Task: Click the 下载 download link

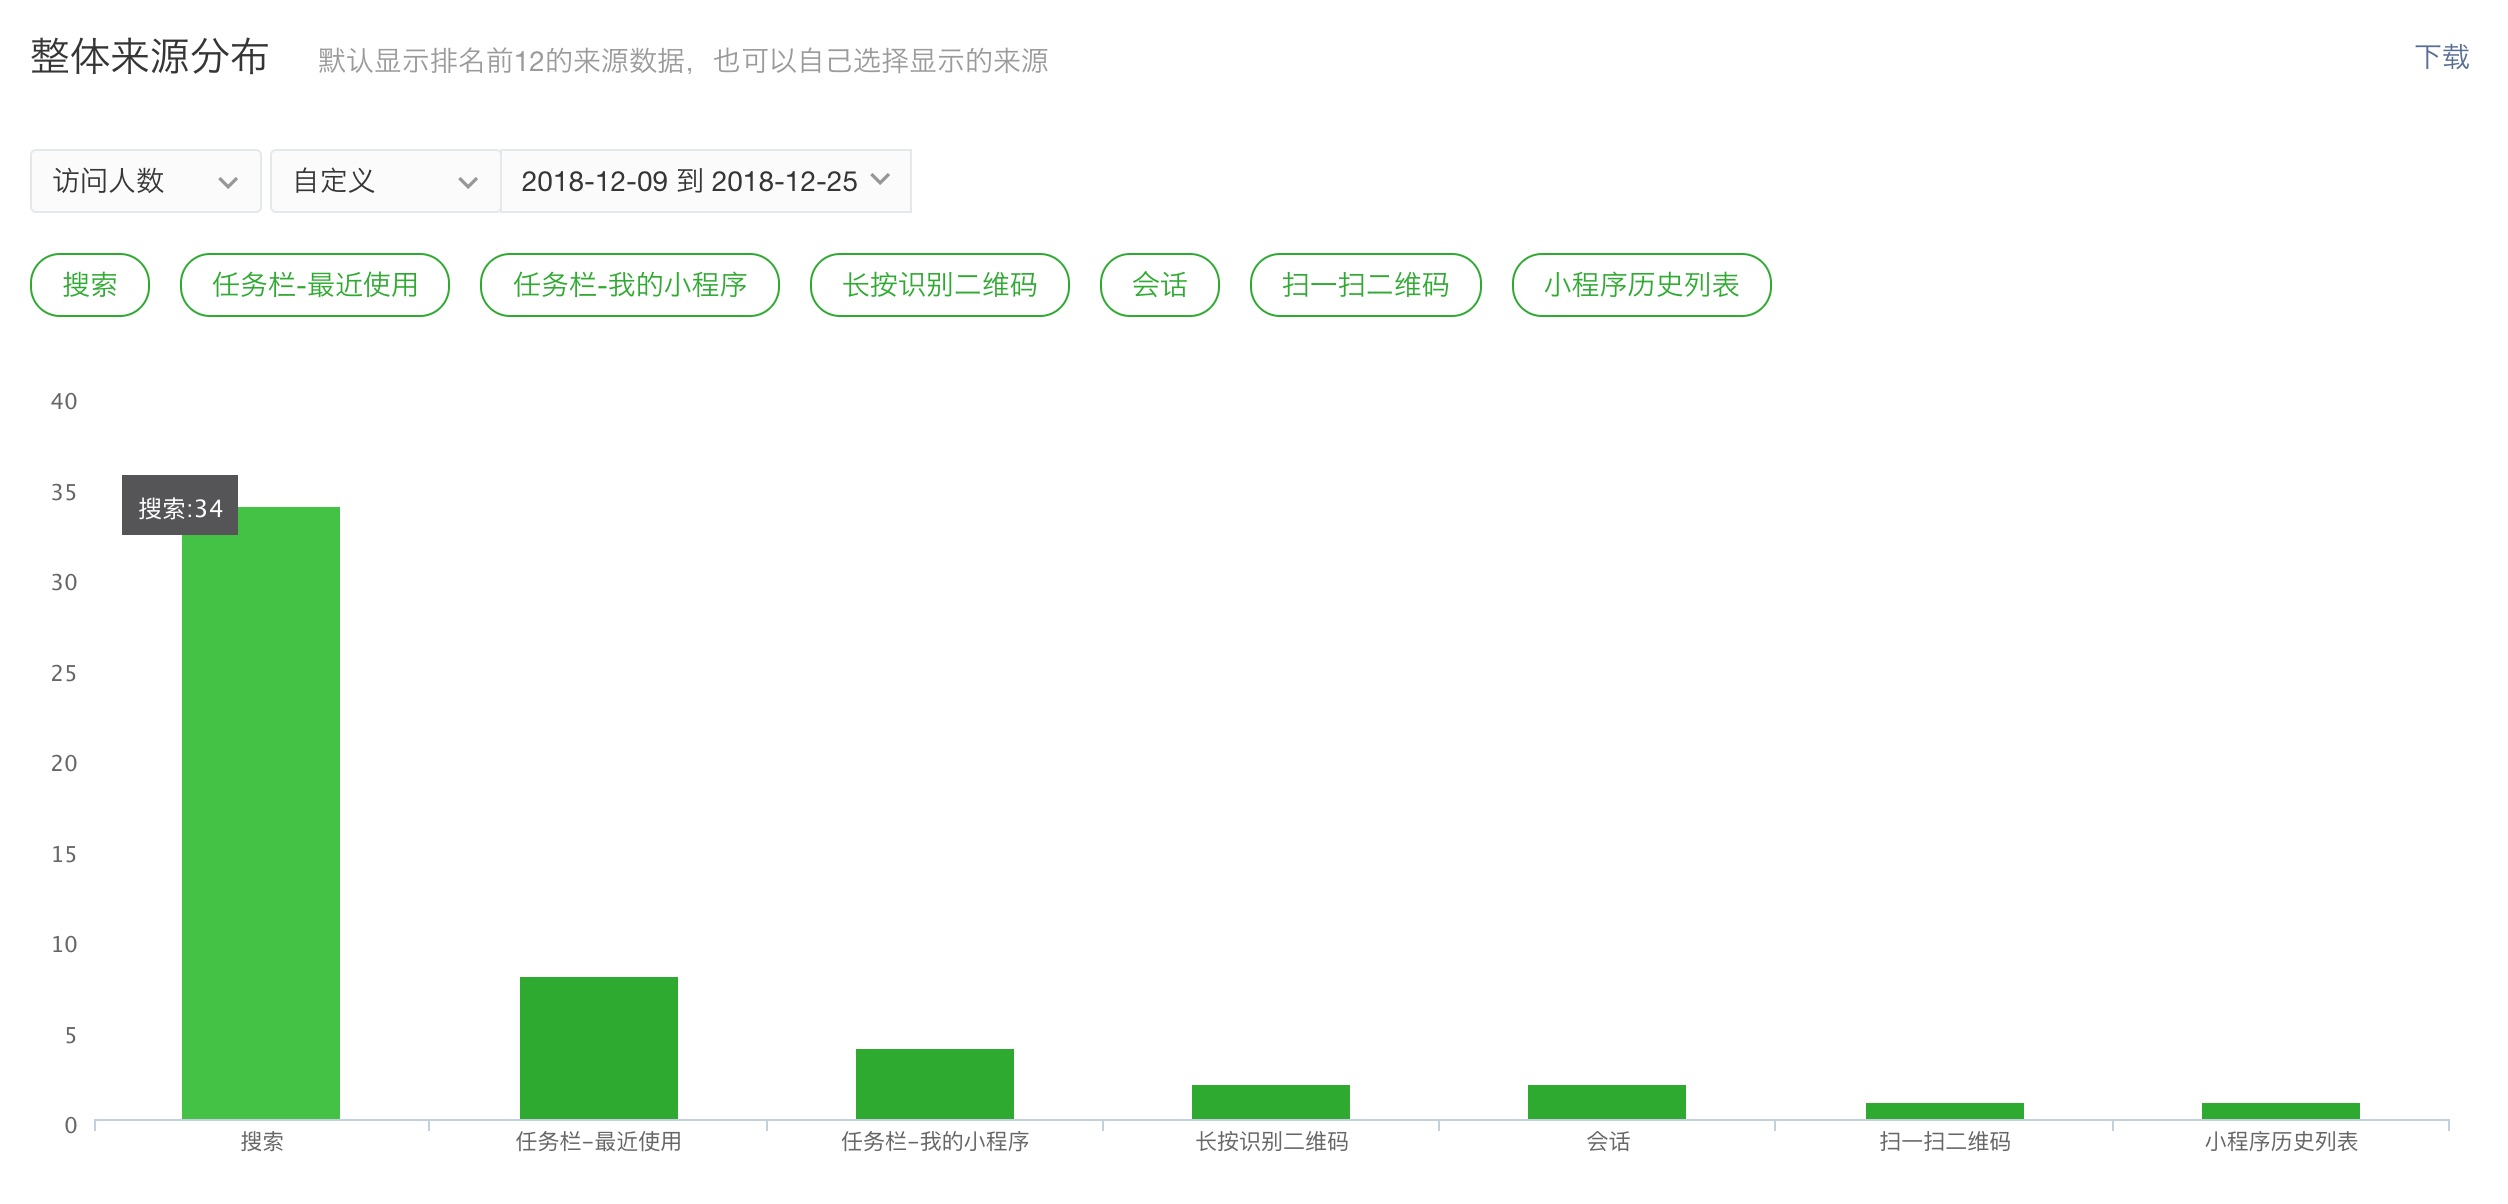Action: click(x=2442, y=58)
